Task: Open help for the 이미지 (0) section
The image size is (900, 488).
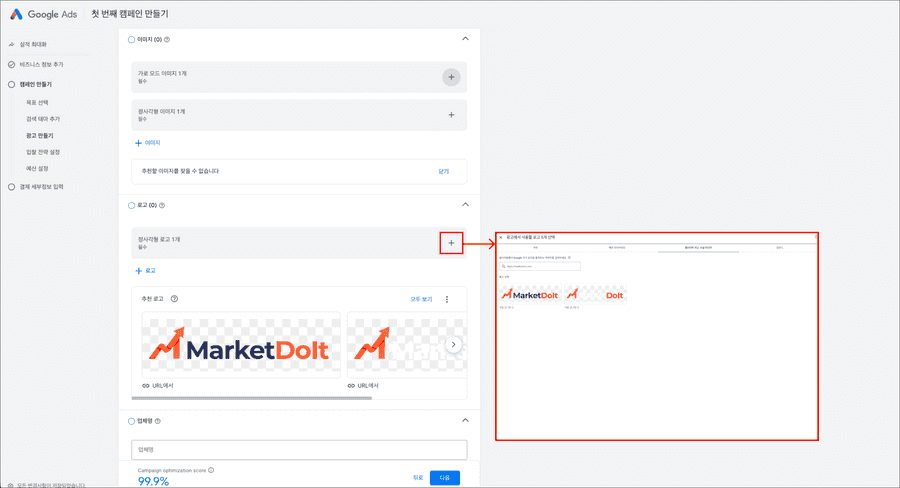Action: tap(167, 40)
